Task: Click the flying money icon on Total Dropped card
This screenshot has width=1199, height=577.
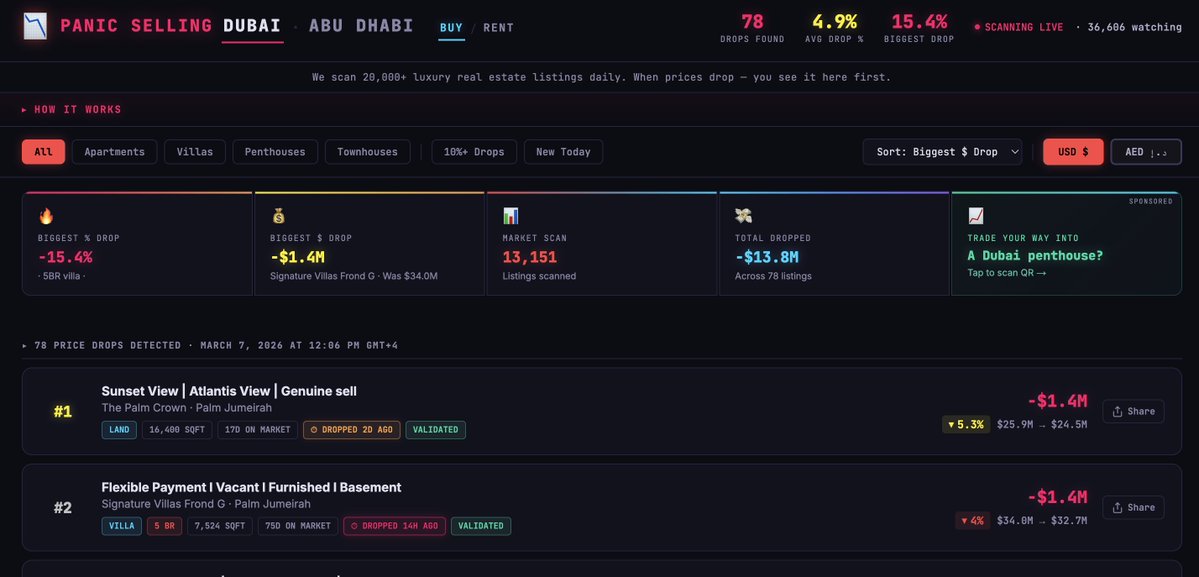Action: 742,216
